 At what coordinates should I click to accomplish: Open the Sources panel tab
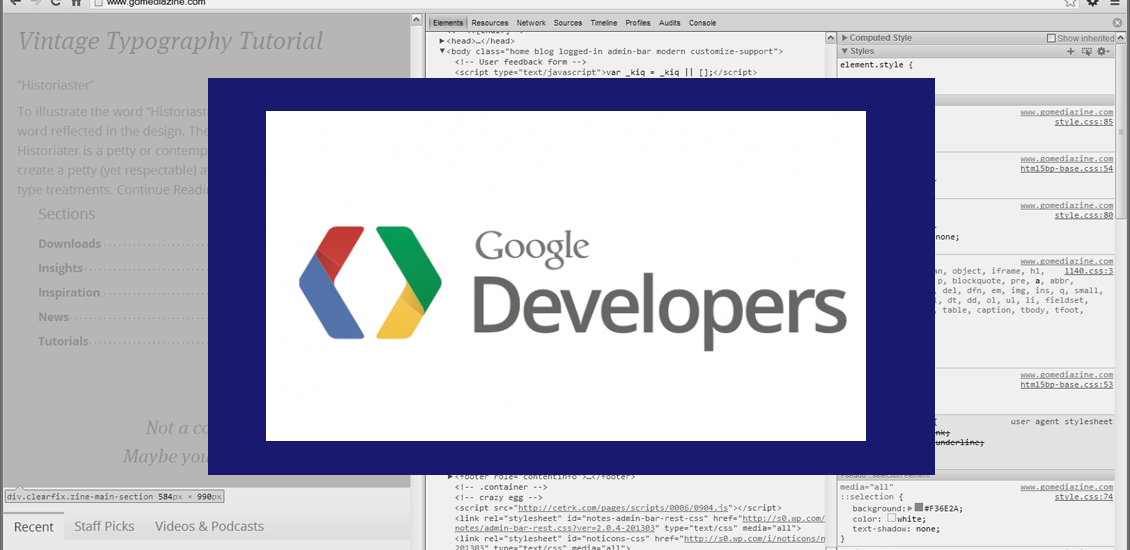point(568,23)
